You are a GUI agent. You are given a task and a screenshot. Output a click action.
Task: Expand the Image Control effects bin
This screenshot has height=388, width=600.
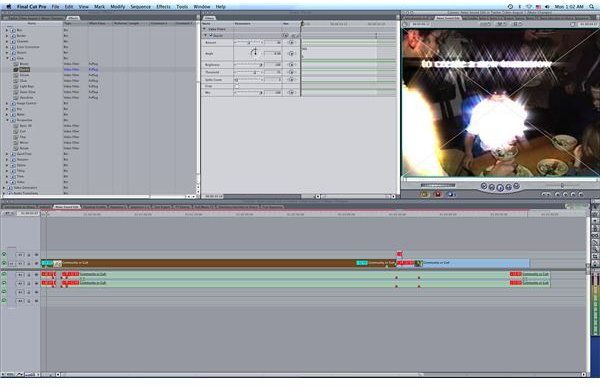(7, 103)
